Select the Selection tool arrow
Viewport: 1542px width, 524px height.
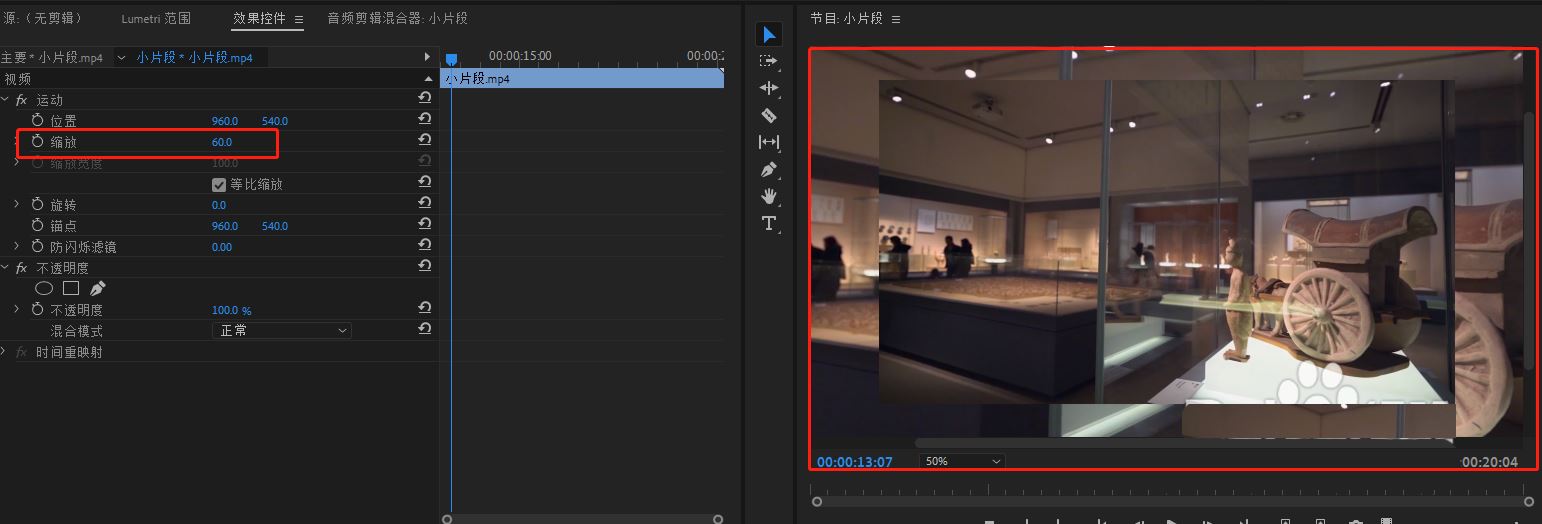coord(769,35)
